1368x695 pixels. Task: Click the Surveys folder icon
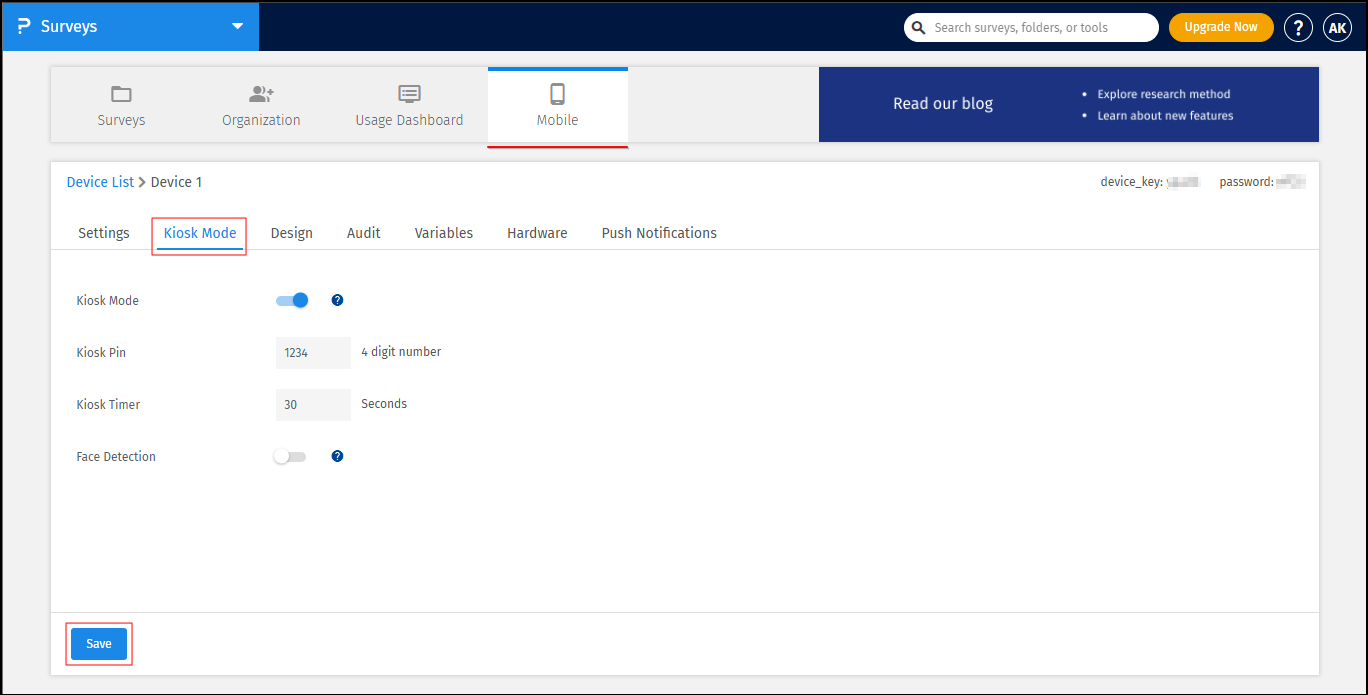(x=121, y=94)
